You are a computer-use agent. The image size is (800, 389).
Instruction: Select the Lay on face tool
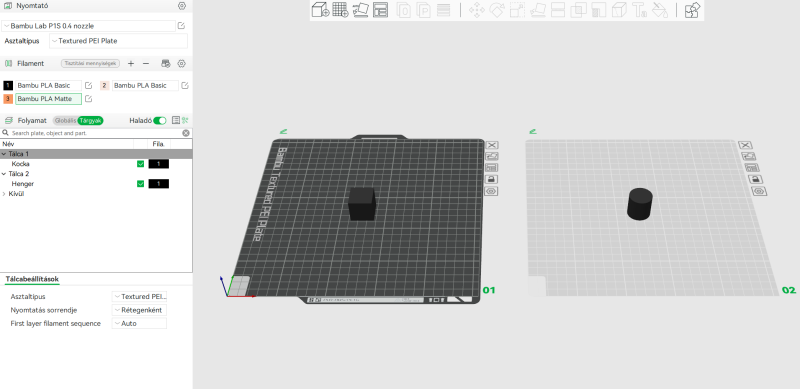pyautogui.click(x=538, y=10)
